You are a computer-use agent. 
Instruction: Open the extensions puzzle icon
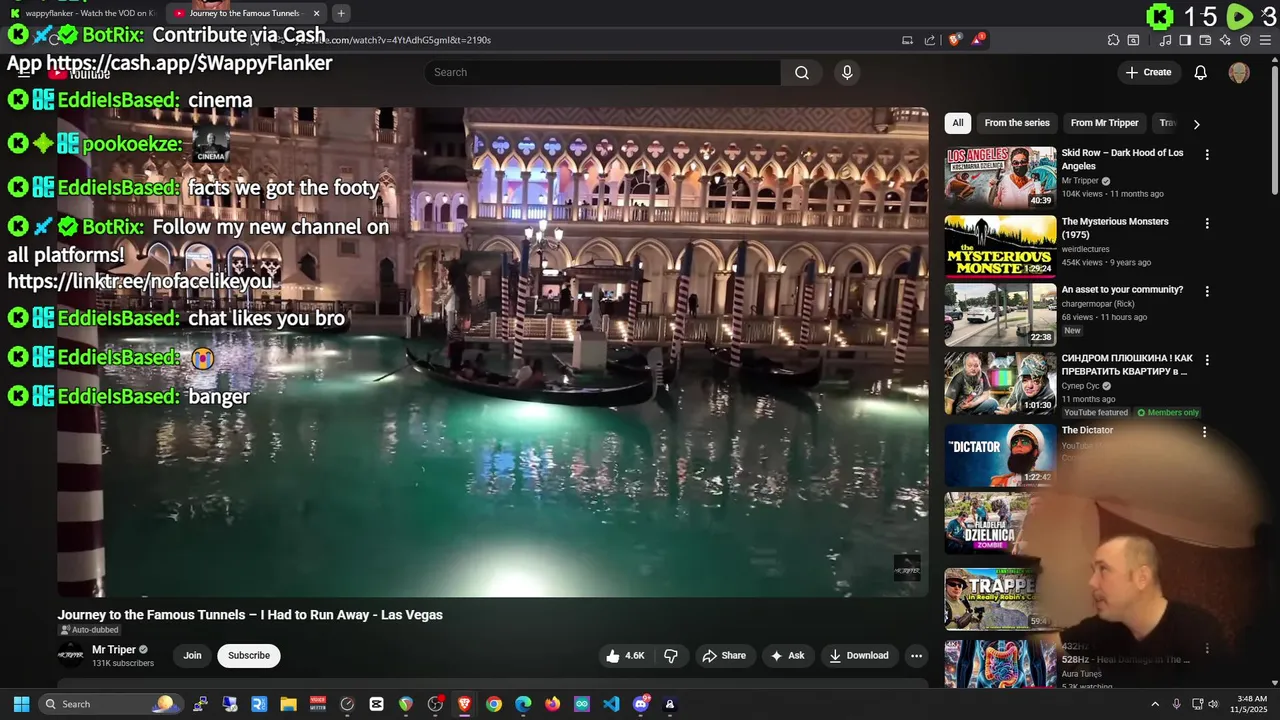point(1113,40)
